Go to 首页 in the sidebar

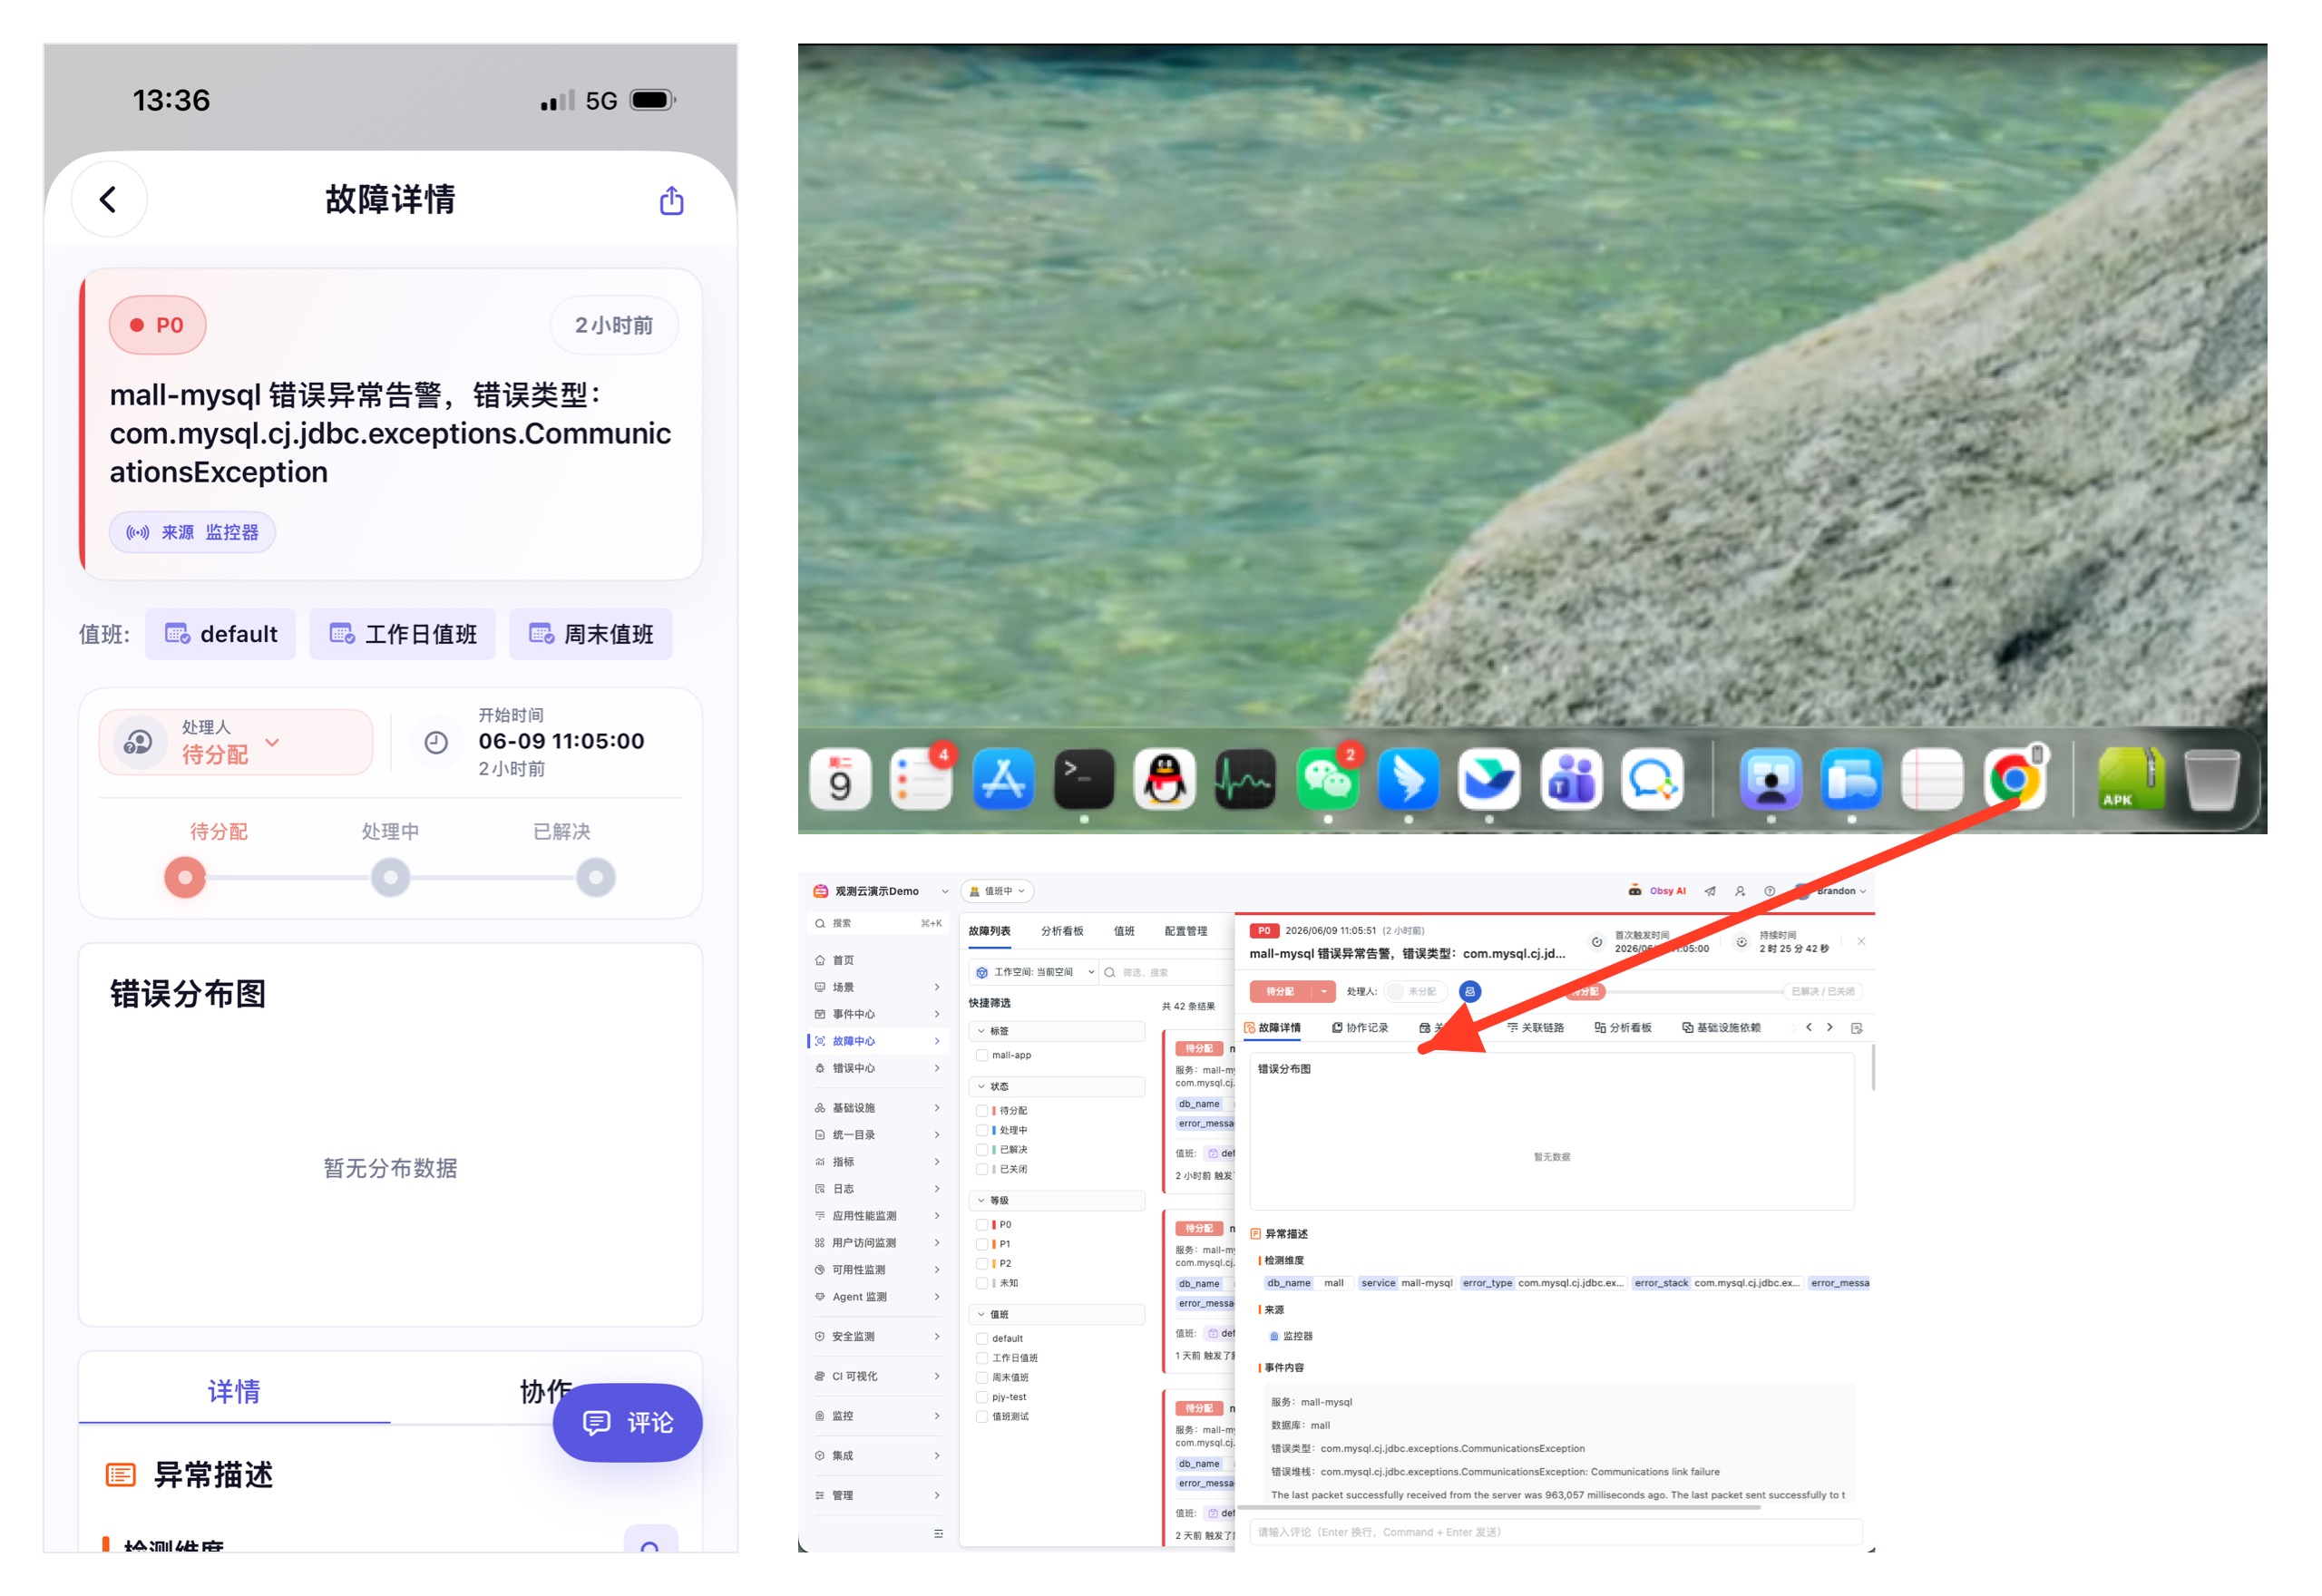877,960
